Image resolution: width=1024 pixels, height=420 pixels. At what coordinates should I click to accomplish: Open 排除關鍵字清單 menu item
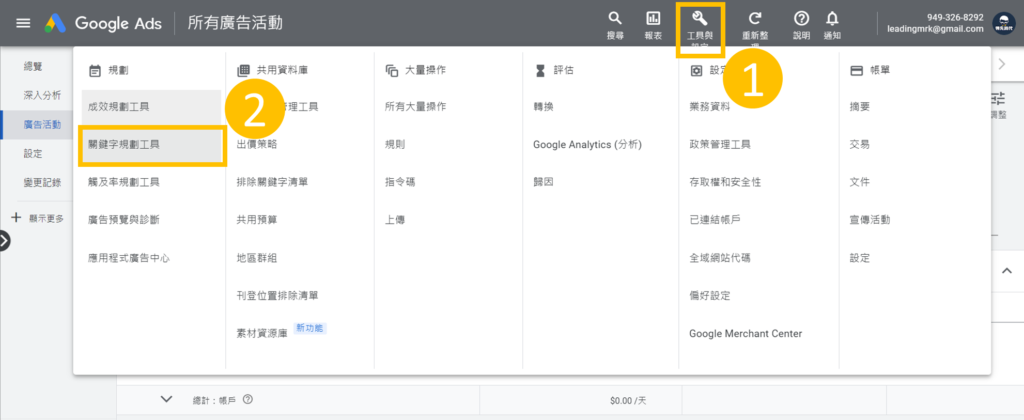(x=272, y=182)
